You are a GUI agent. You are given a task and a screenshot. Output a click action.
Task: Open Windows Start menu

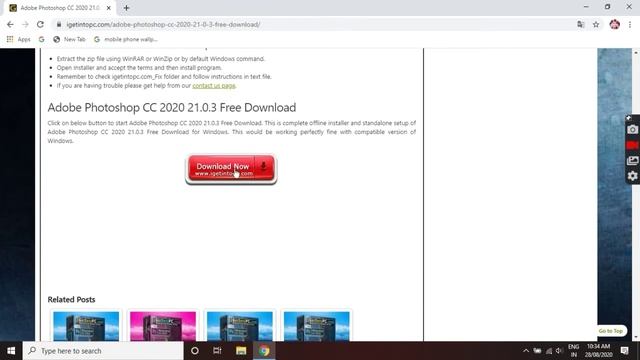[x=11, y=351]
